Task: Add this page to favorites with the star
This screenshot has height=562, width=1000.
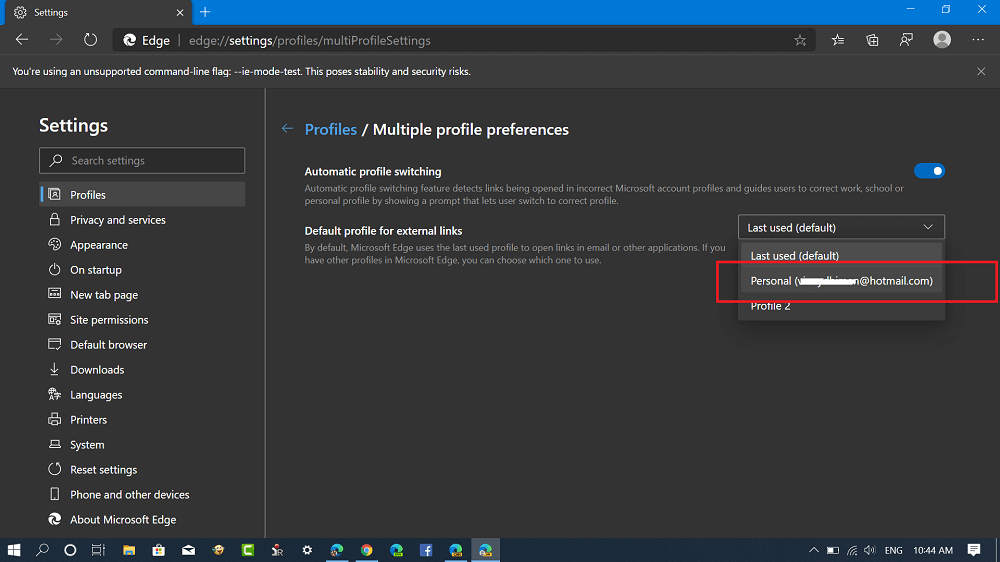Action: (x=800, y=40)
